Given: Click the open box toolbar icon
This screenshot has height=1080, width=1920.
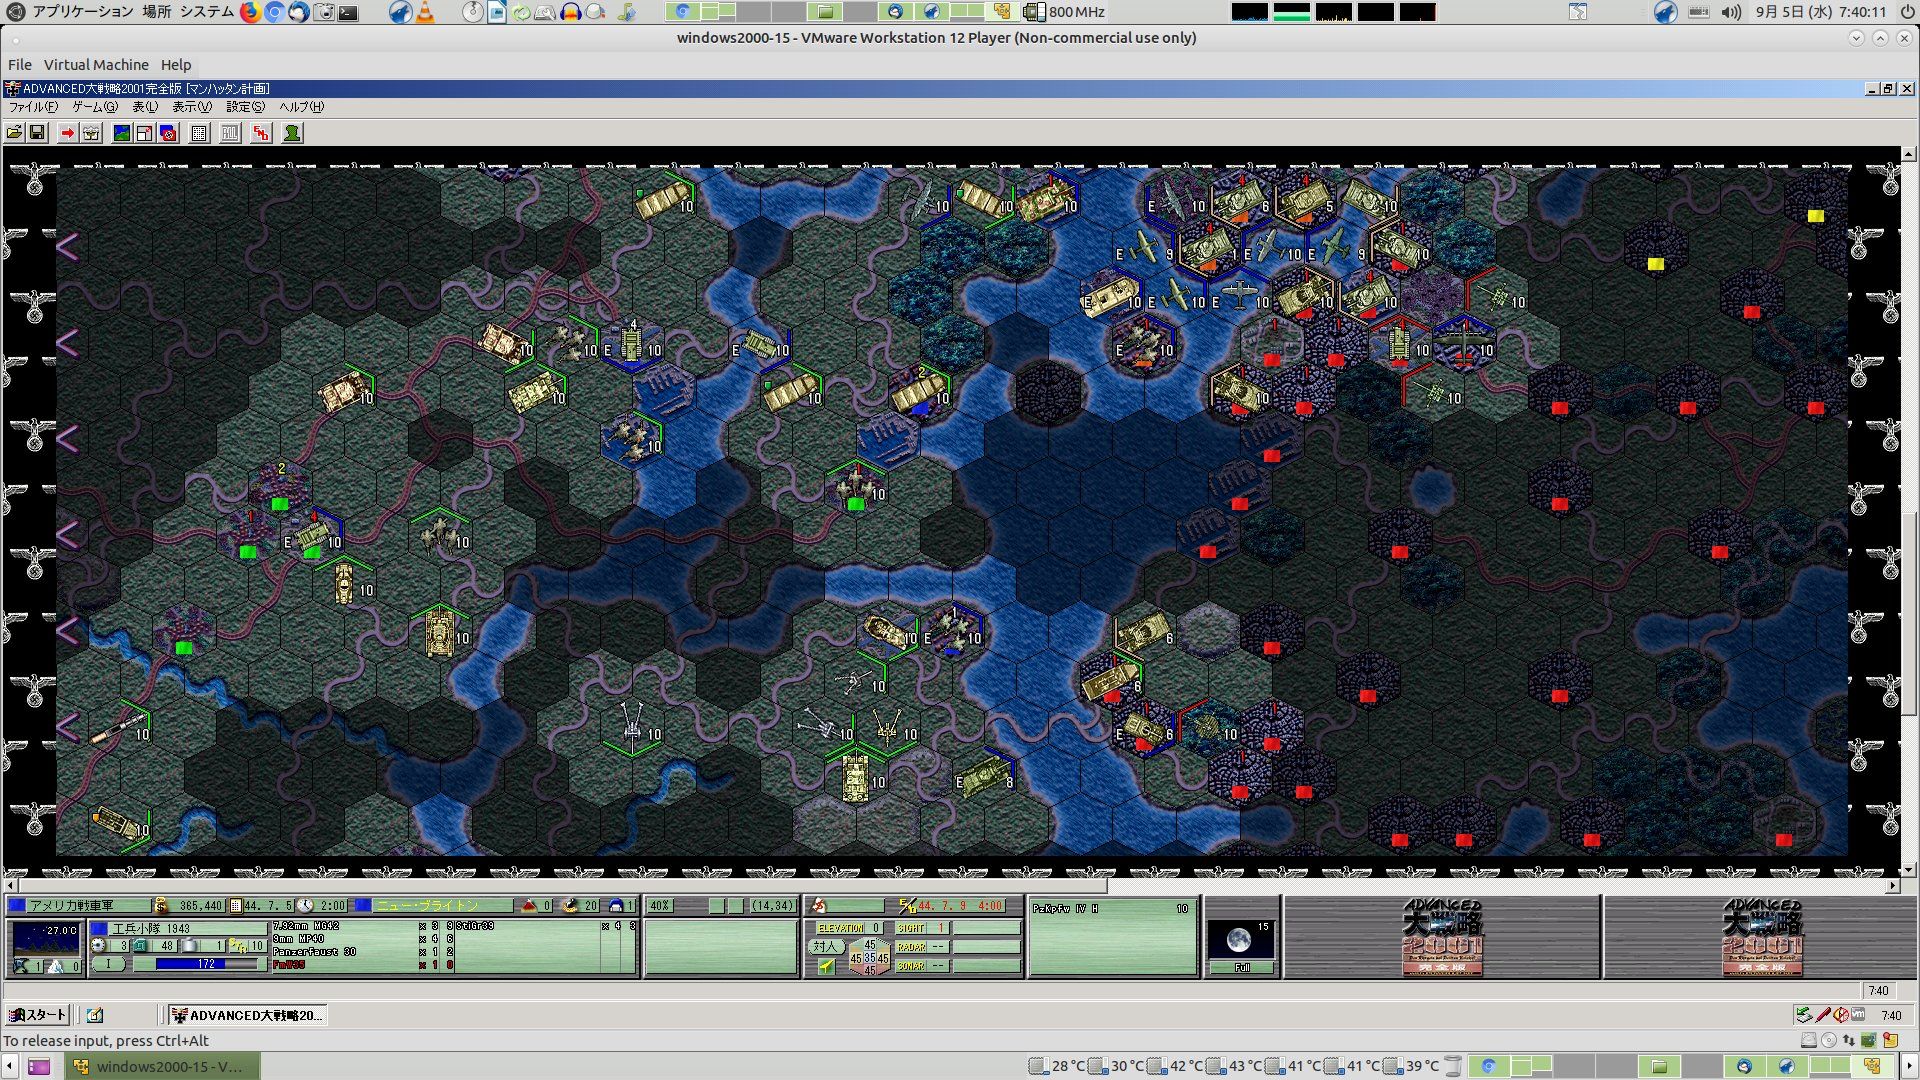Looking at the screenshot, I should click(91, 133).
